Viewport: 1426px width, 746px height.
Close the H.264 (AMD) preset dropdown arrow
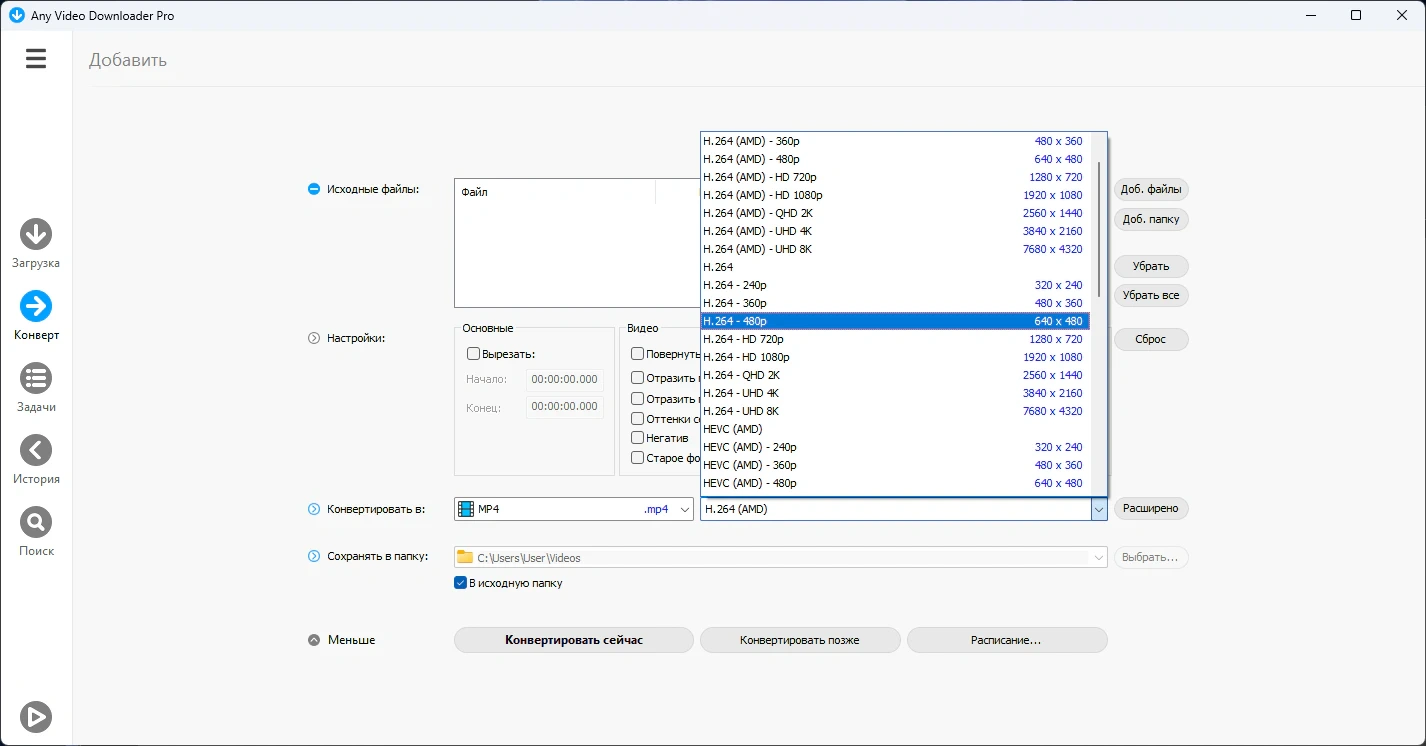click(x=1099, y=509)
